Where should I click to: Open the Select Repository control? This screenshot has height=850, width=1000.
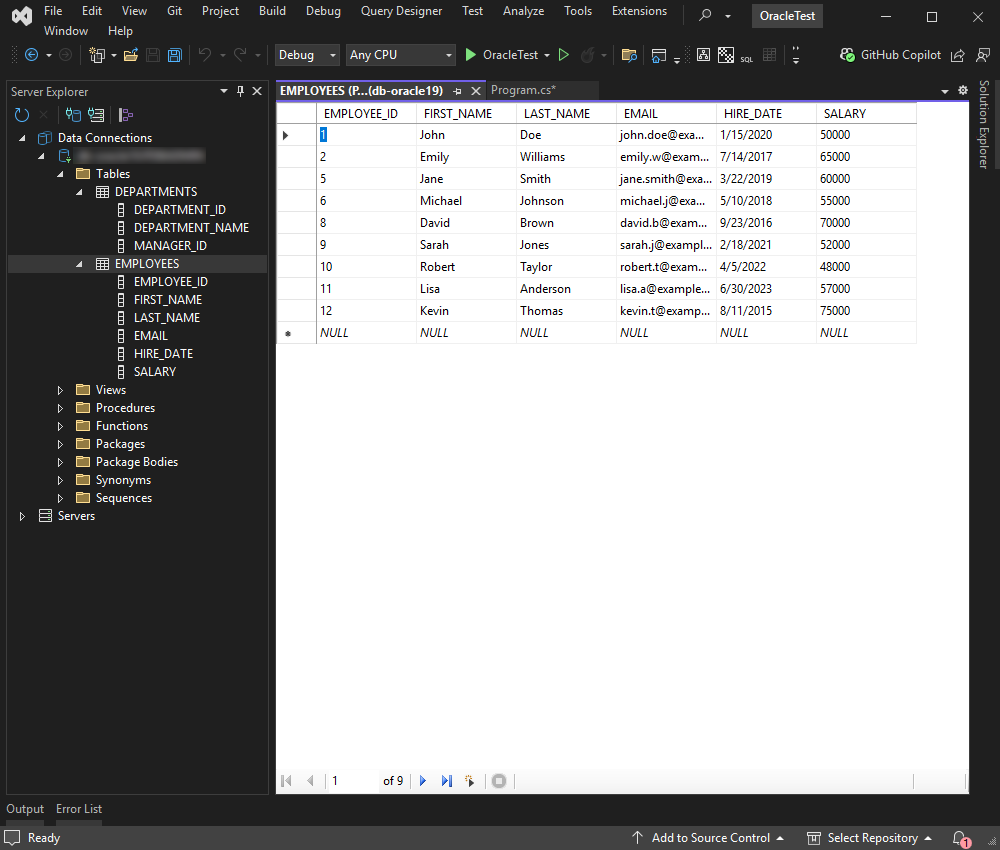coord(872,838)
